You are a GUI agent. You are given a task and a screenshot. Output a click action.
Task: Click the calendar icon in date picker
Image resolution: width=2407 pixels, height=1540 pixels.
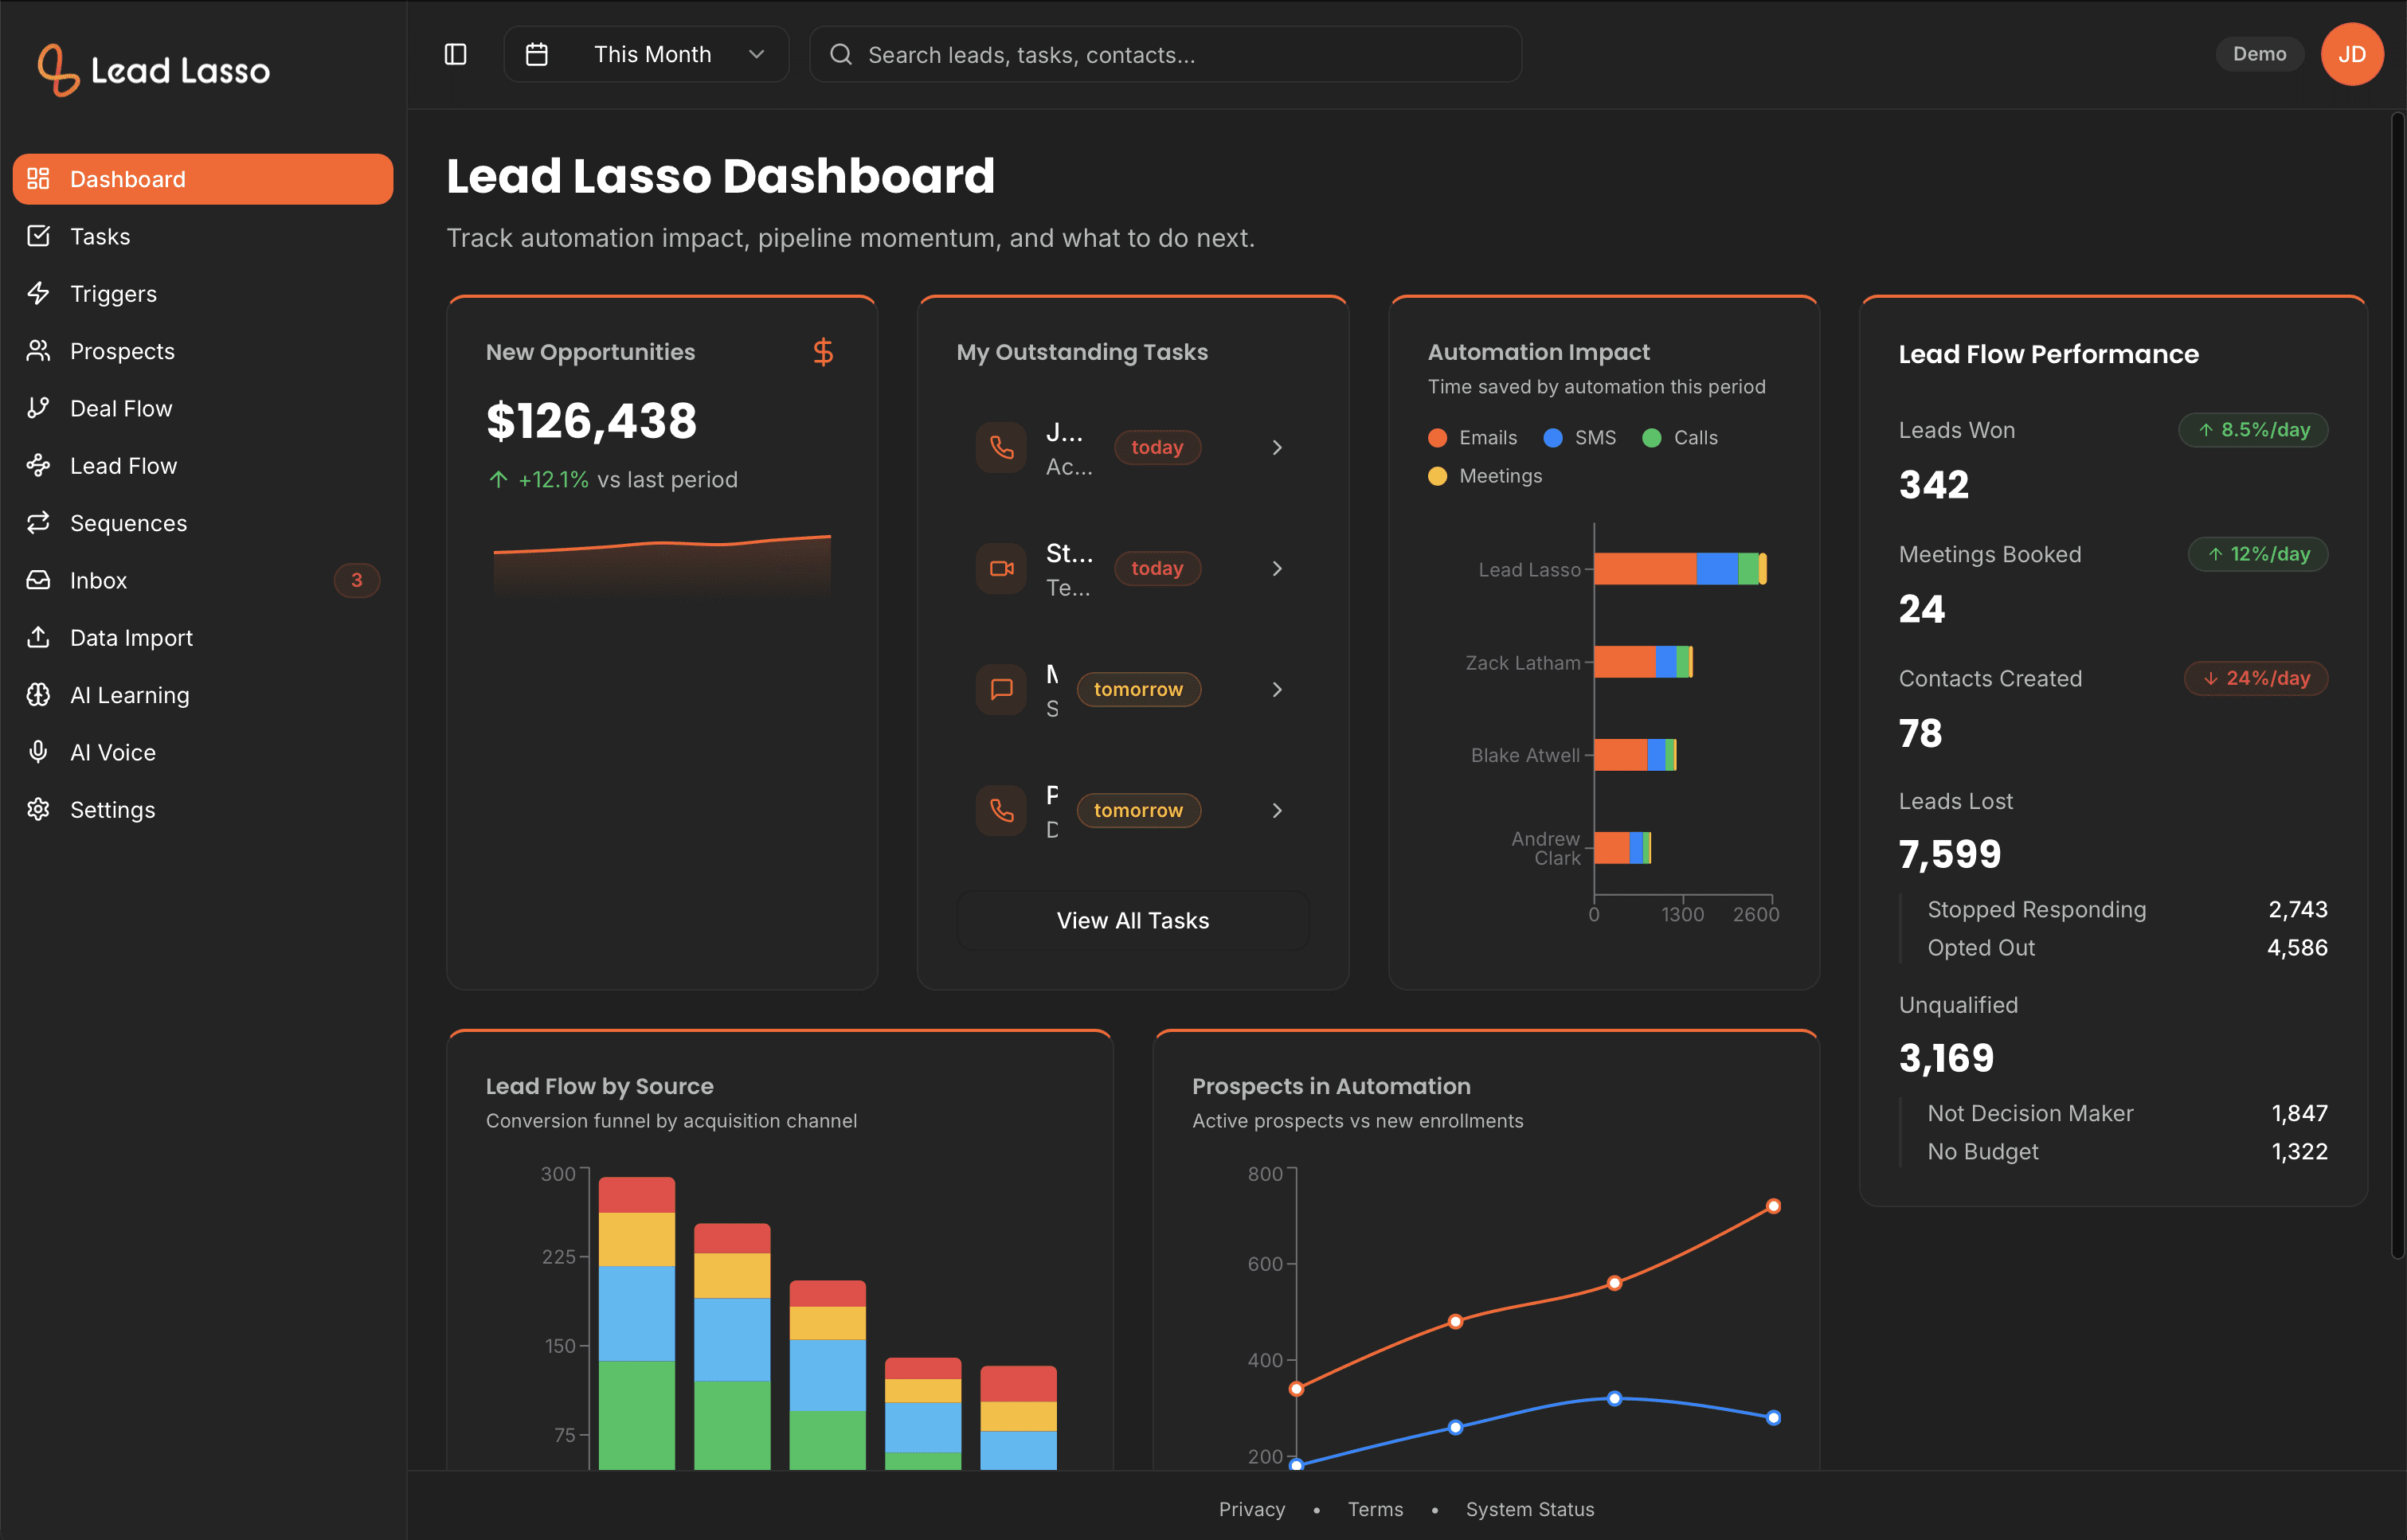click(537, 54)
